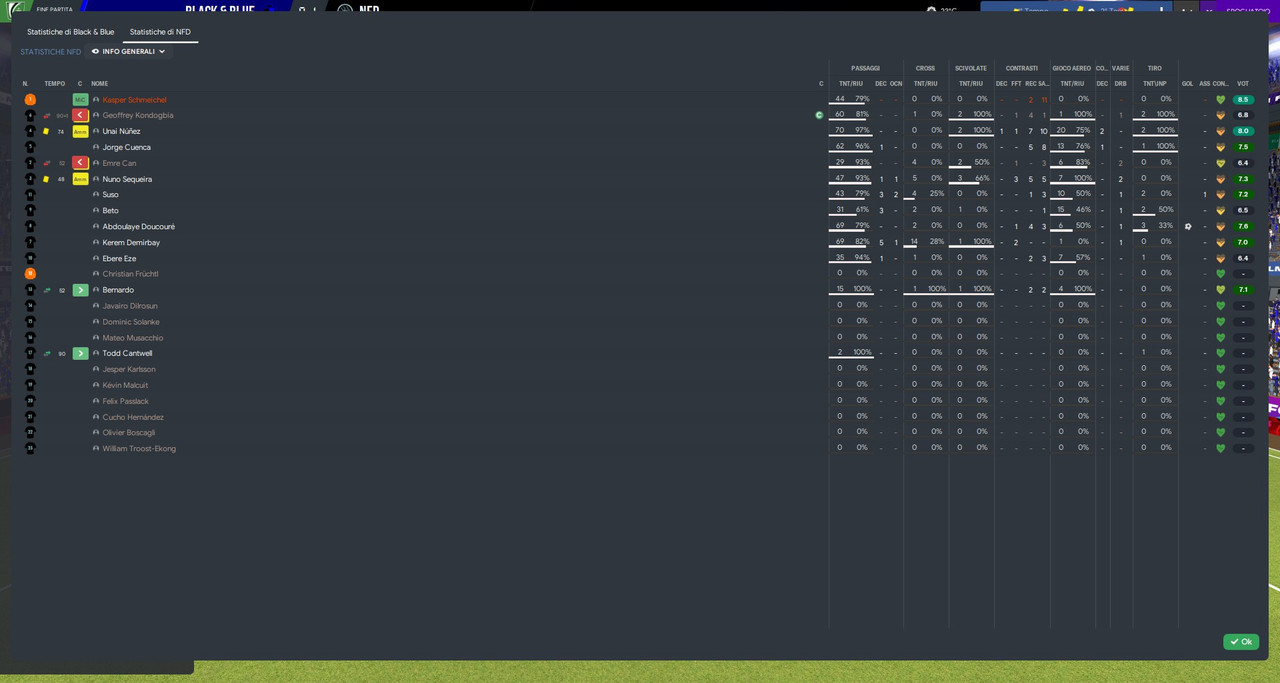
Task: Sort the table by NOME column
Action: 99,84
